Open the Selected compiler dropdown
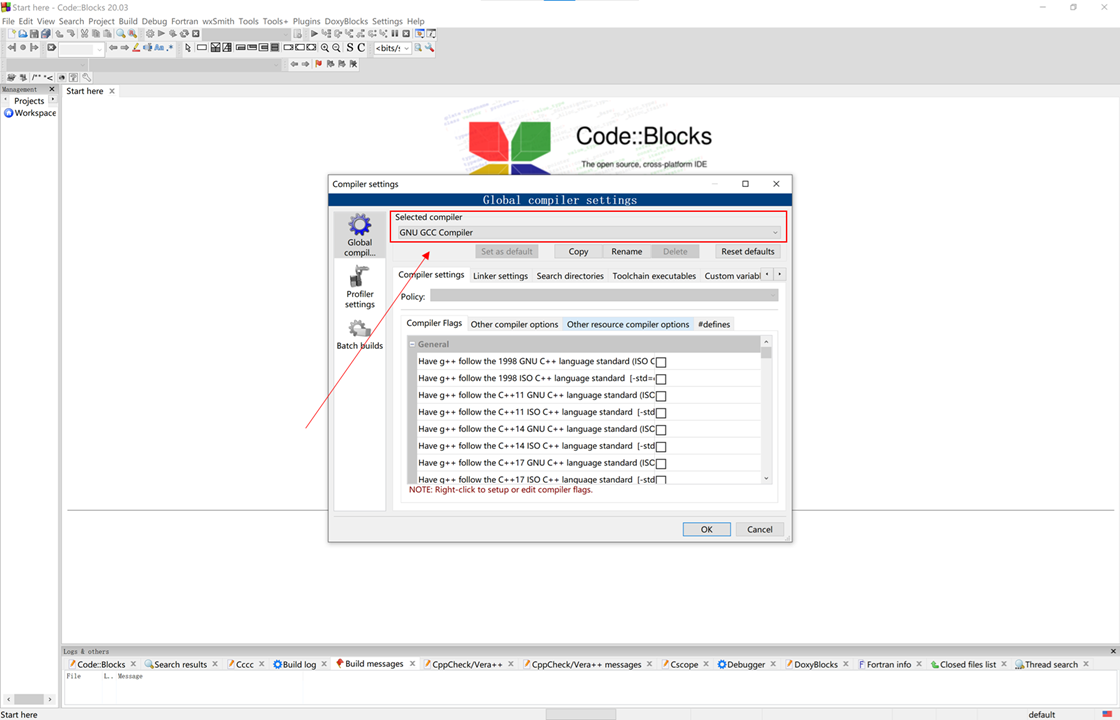The height and width of the screenshot is (720, 1120). tap(589, 233)
